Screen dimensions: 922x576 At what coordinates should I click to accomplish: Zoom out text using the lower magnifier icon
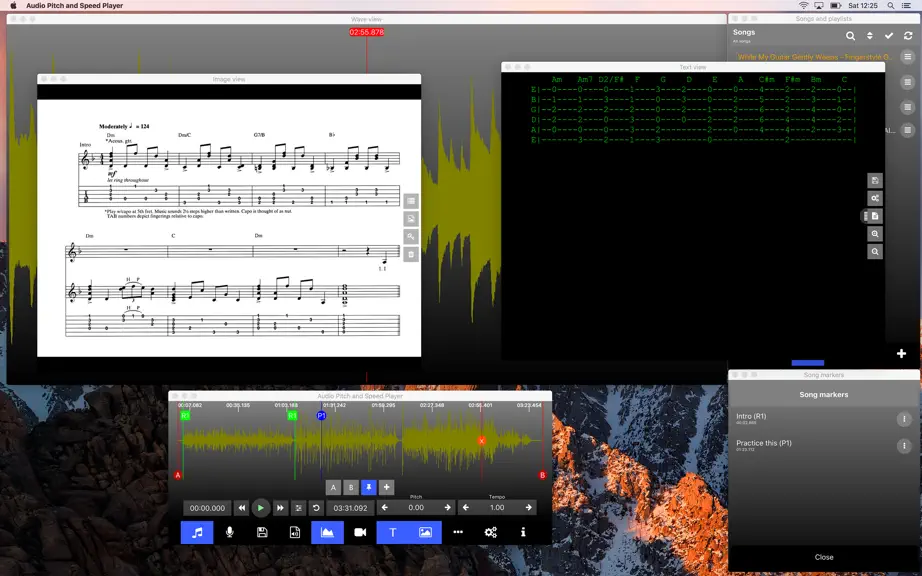pos(875,252)
